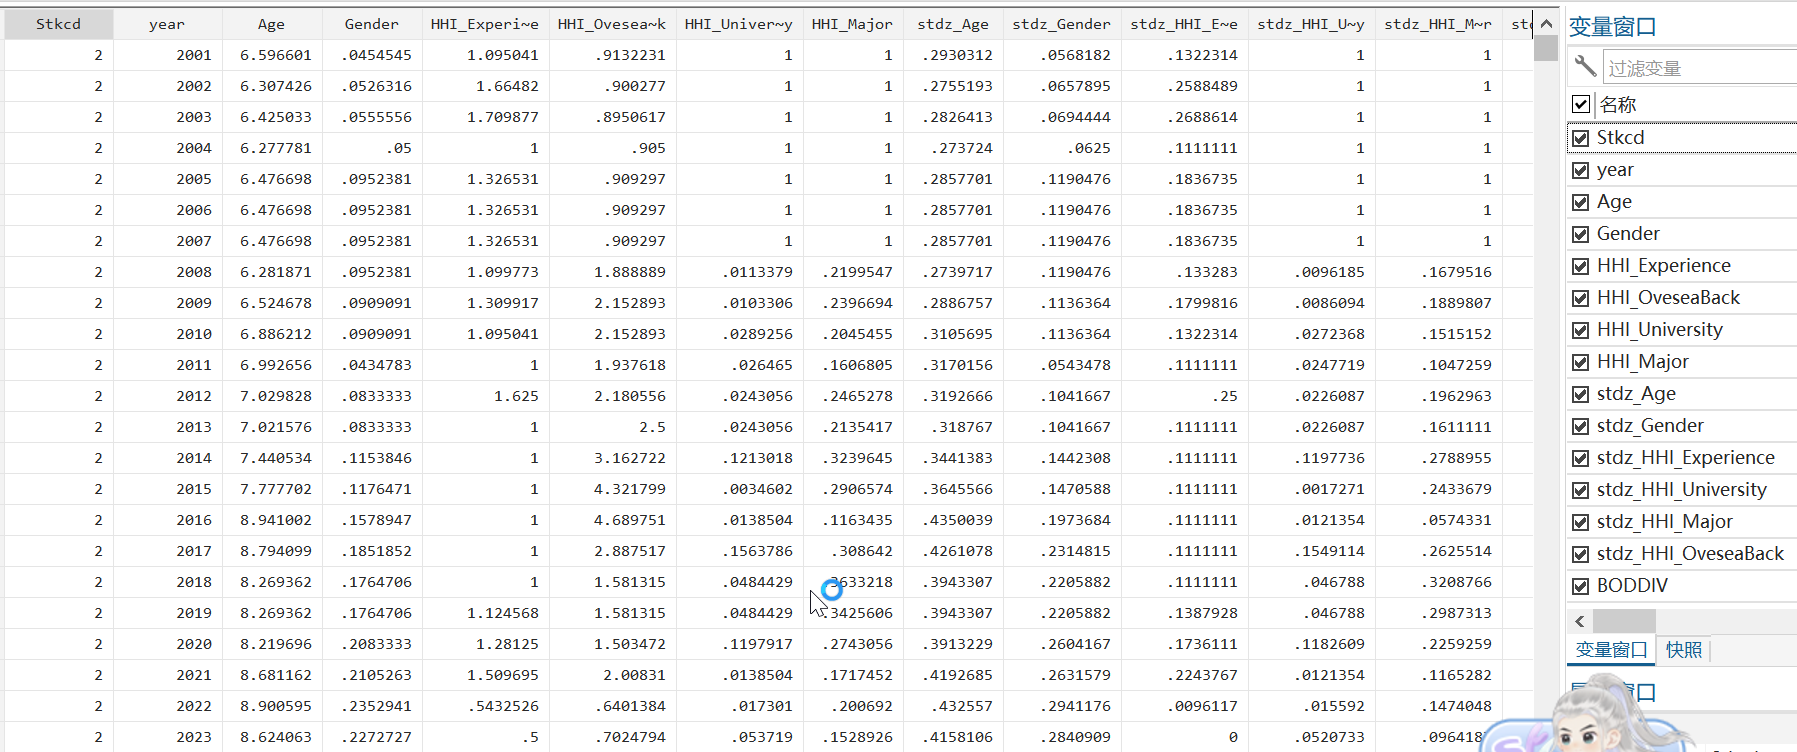This screenshot has height=752, width=1797.
Task: Toggle the BODDIV variable checkbox
Action: (1581, 586)
